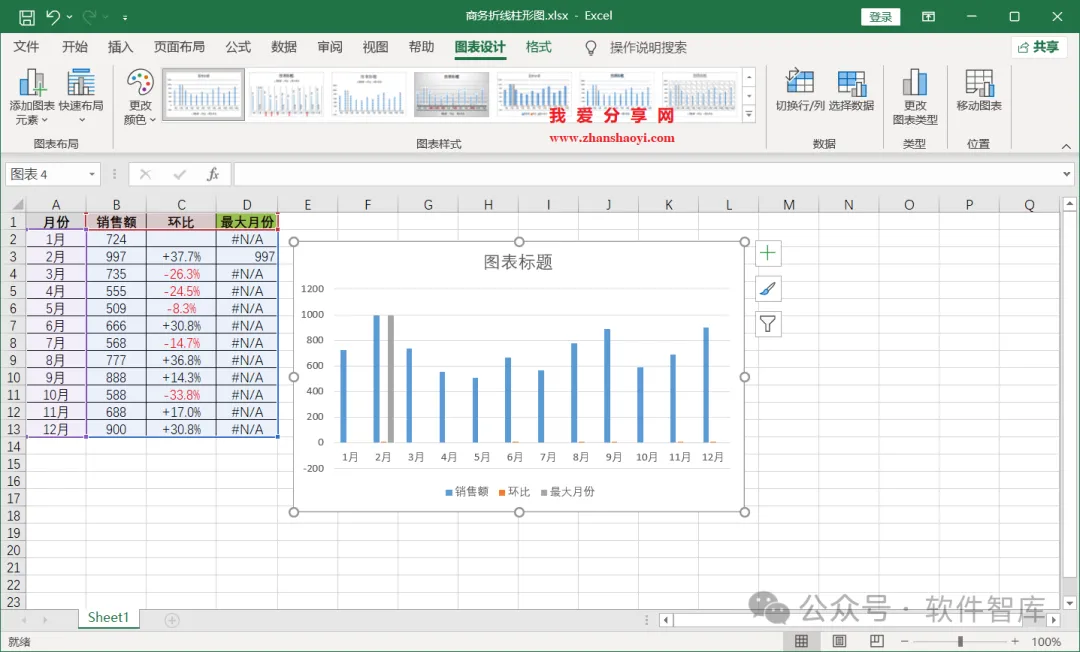Viewport: 1080px width, 652px height.
Task: Click the zoom slider handle
Action: click(x=960, y=642)
